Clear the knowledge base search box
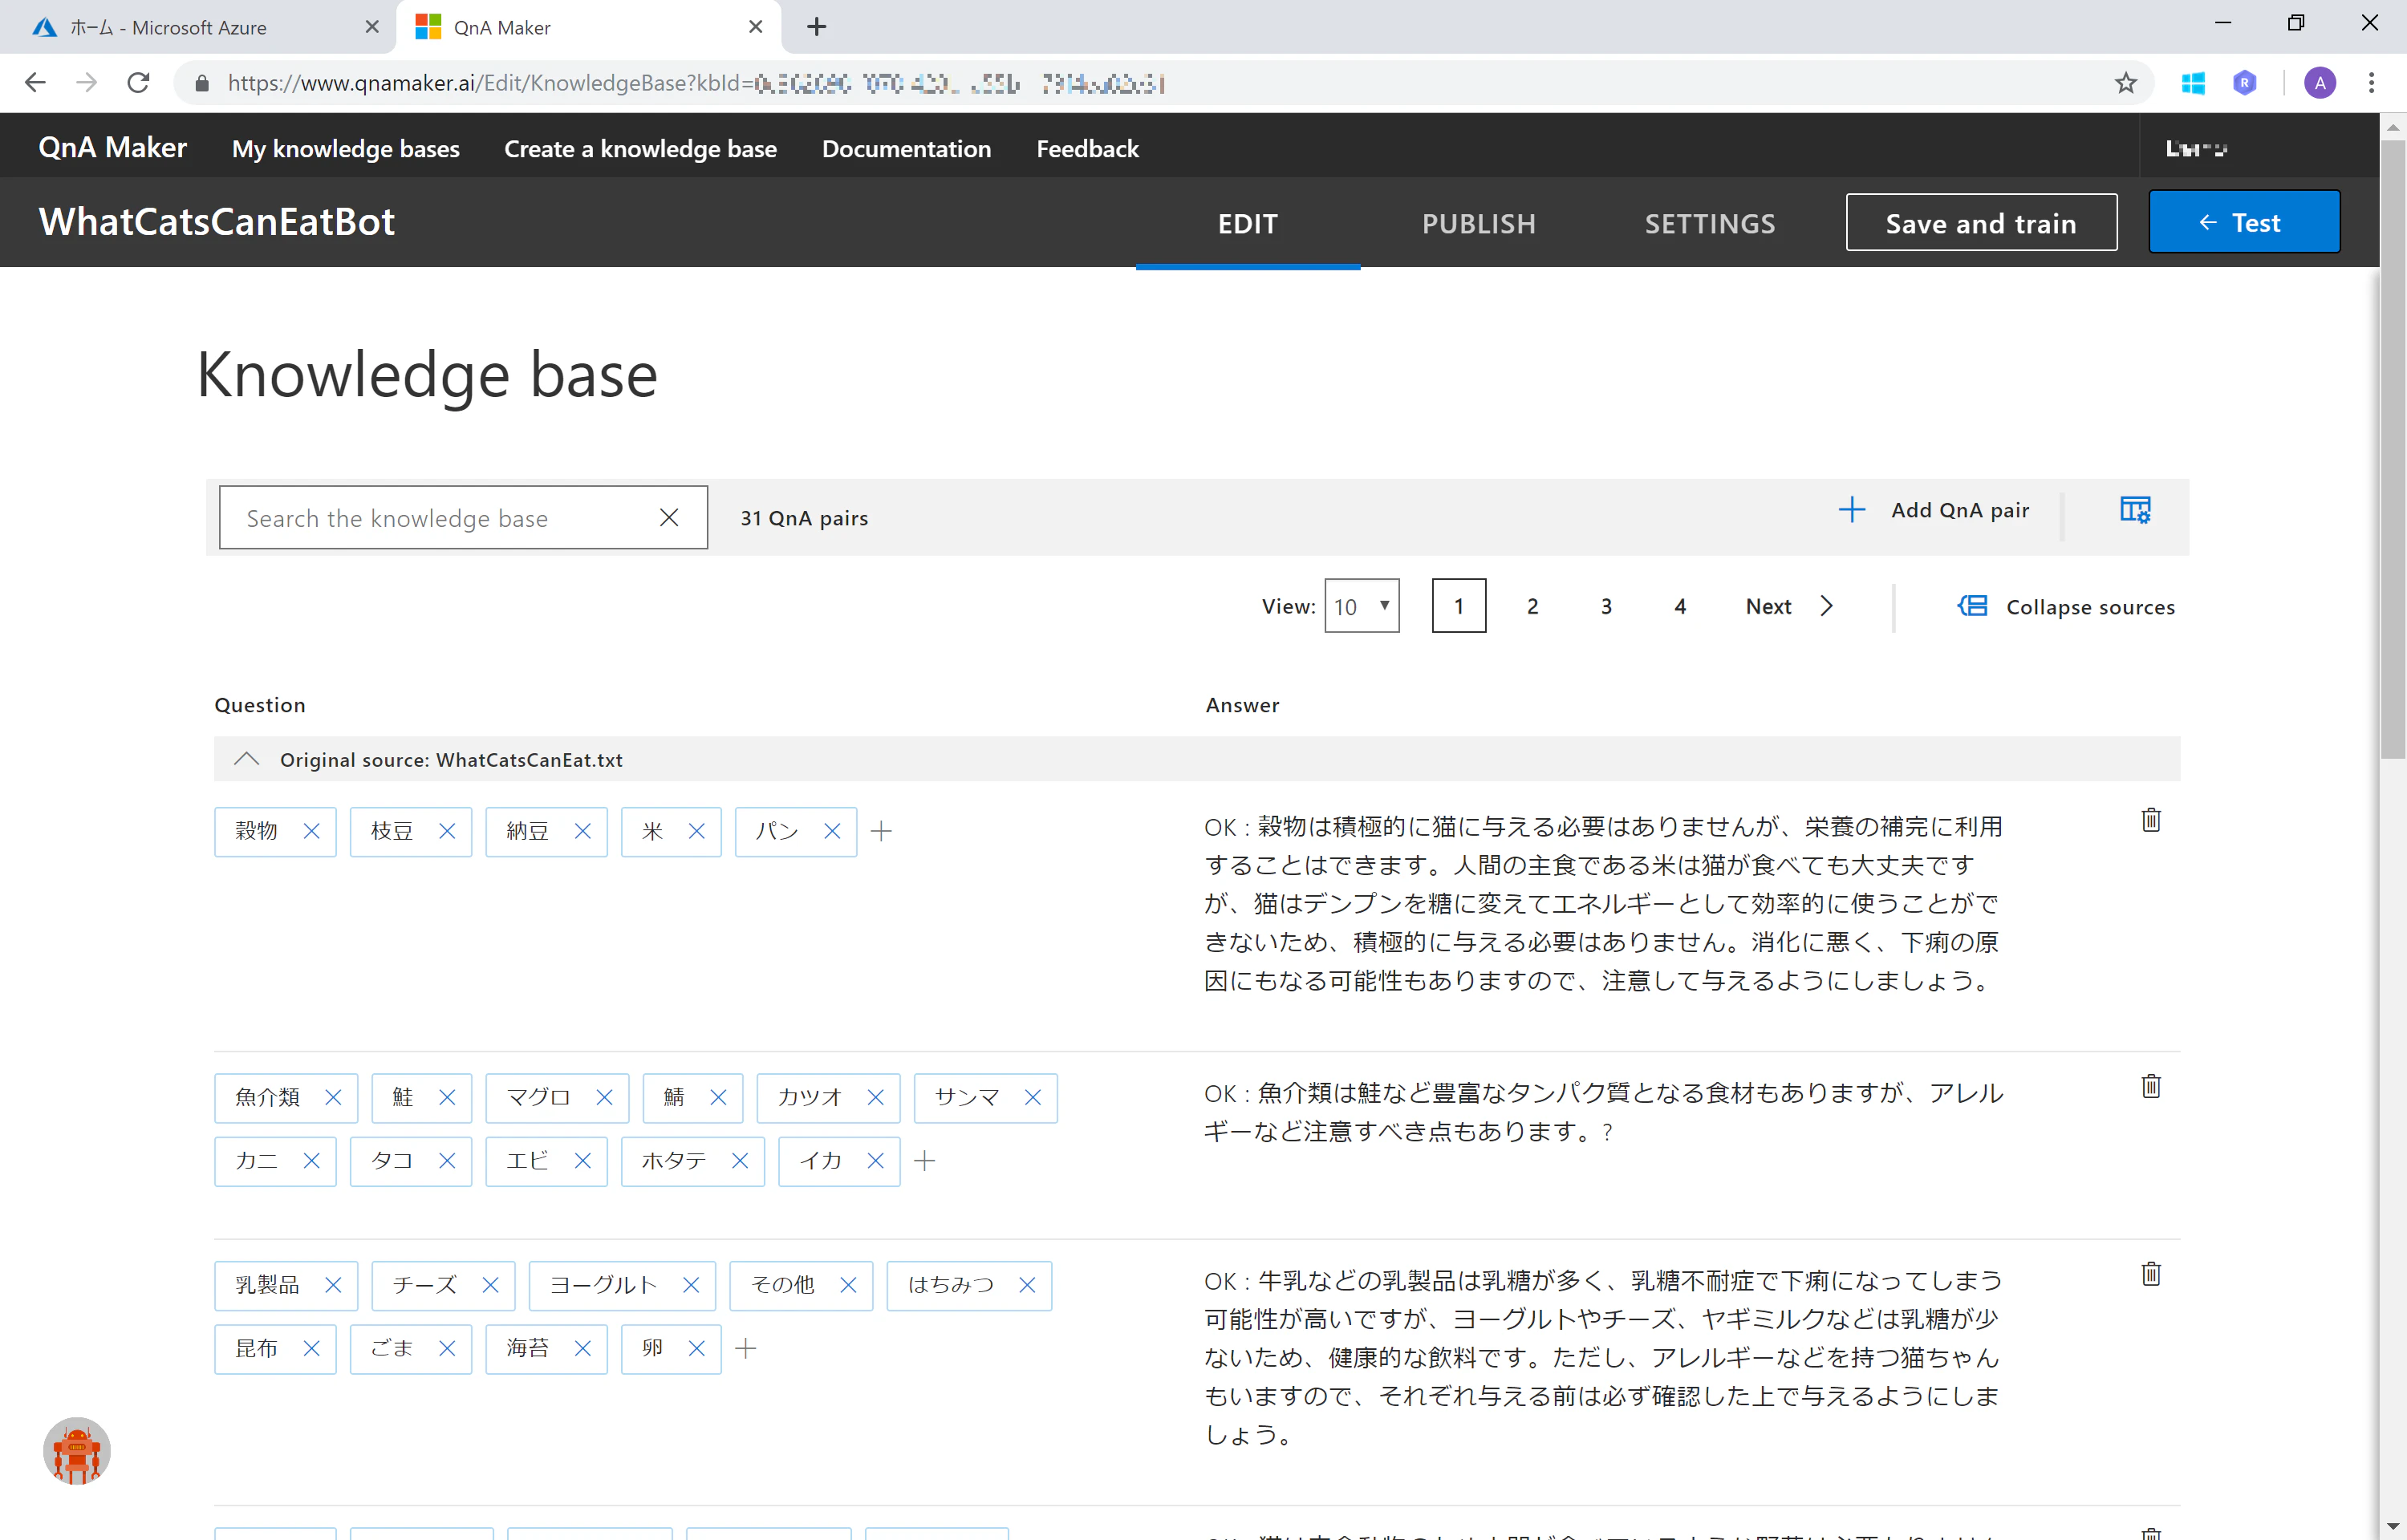 669,517
